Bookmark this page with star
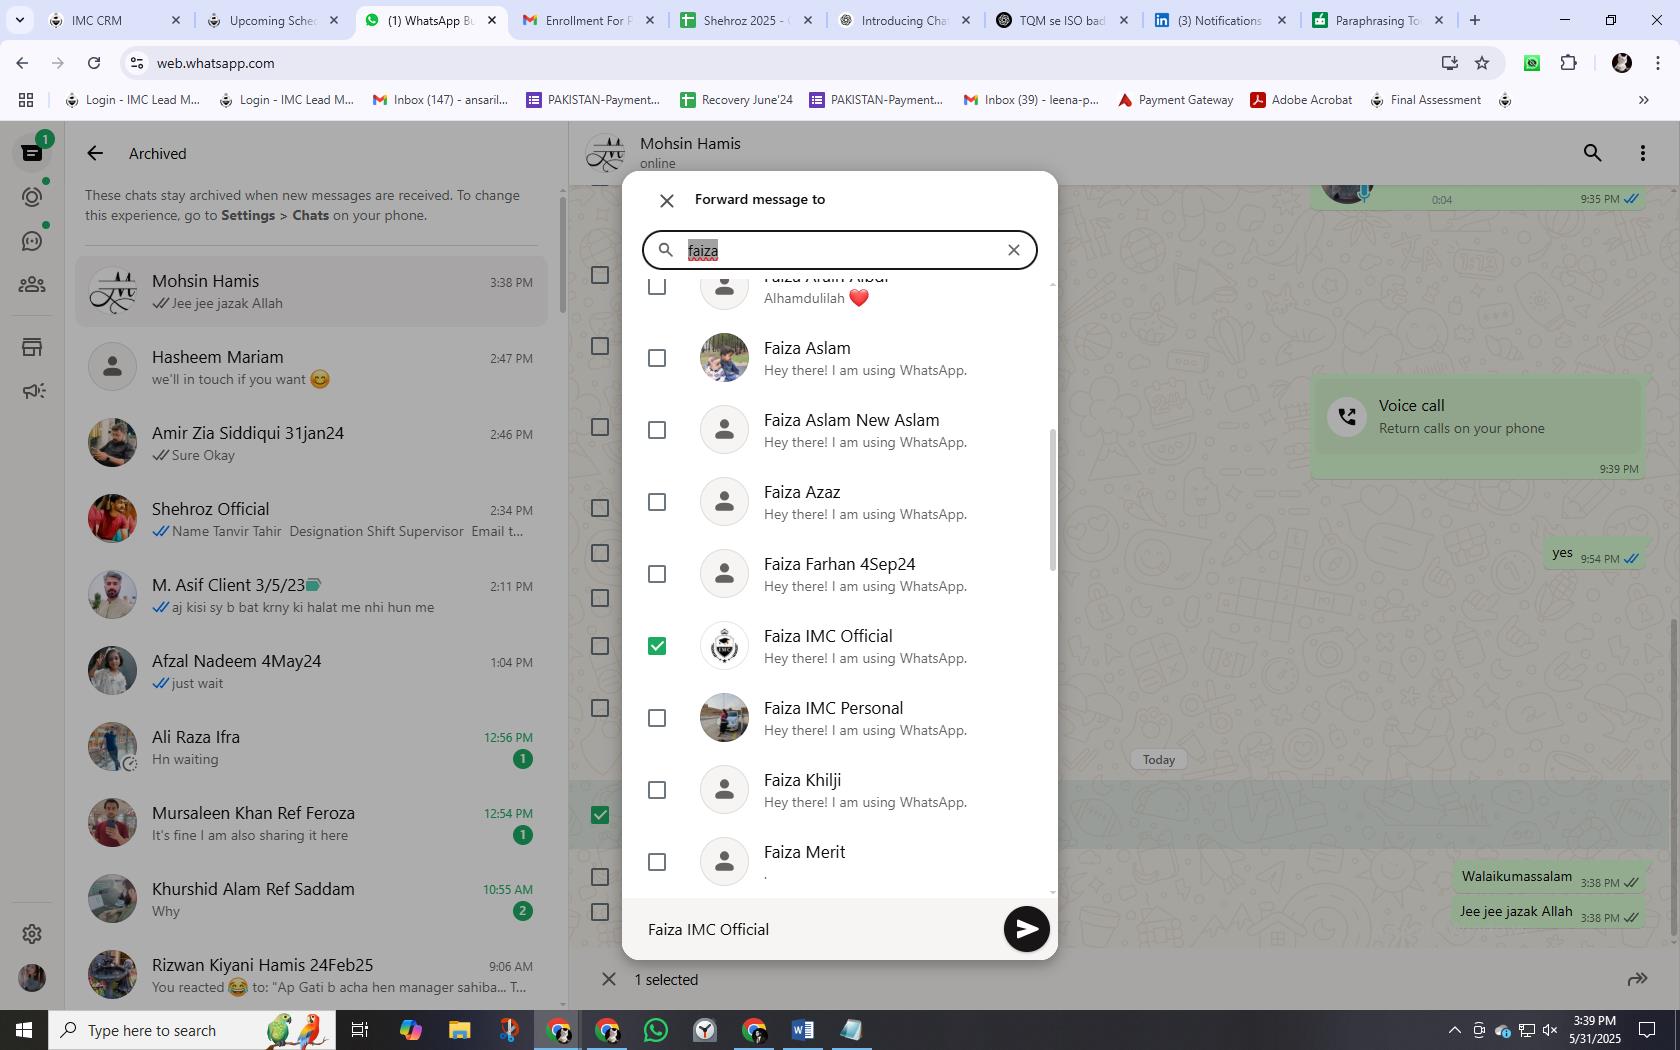Screen dimensions: 1680x1050 pyautogui.click(x=1482, y=63)
